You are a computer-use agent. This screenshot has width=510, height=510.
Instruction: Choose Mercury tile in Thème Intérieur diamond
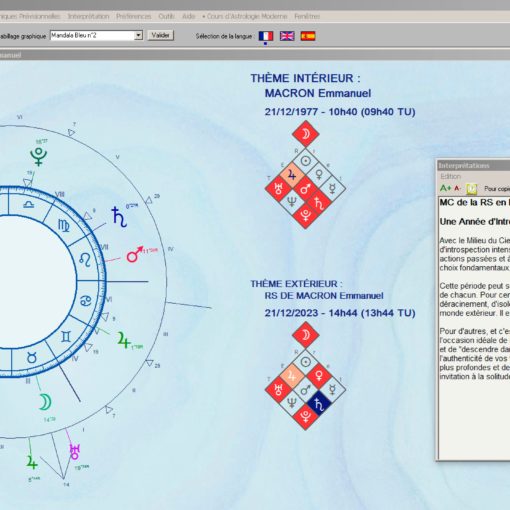point(332,188)
